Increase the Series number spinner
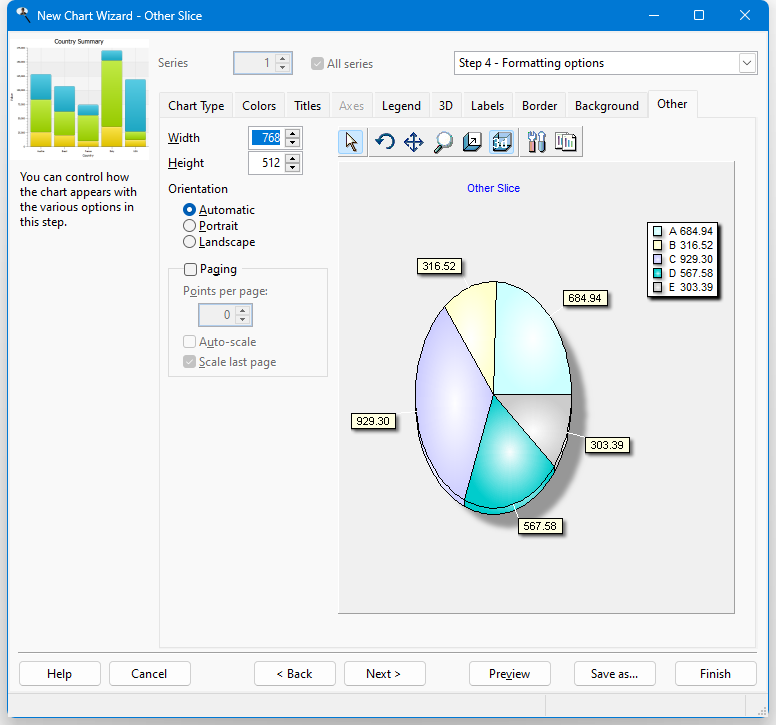Screen dimensions: 776x725 tap(283, 58)
